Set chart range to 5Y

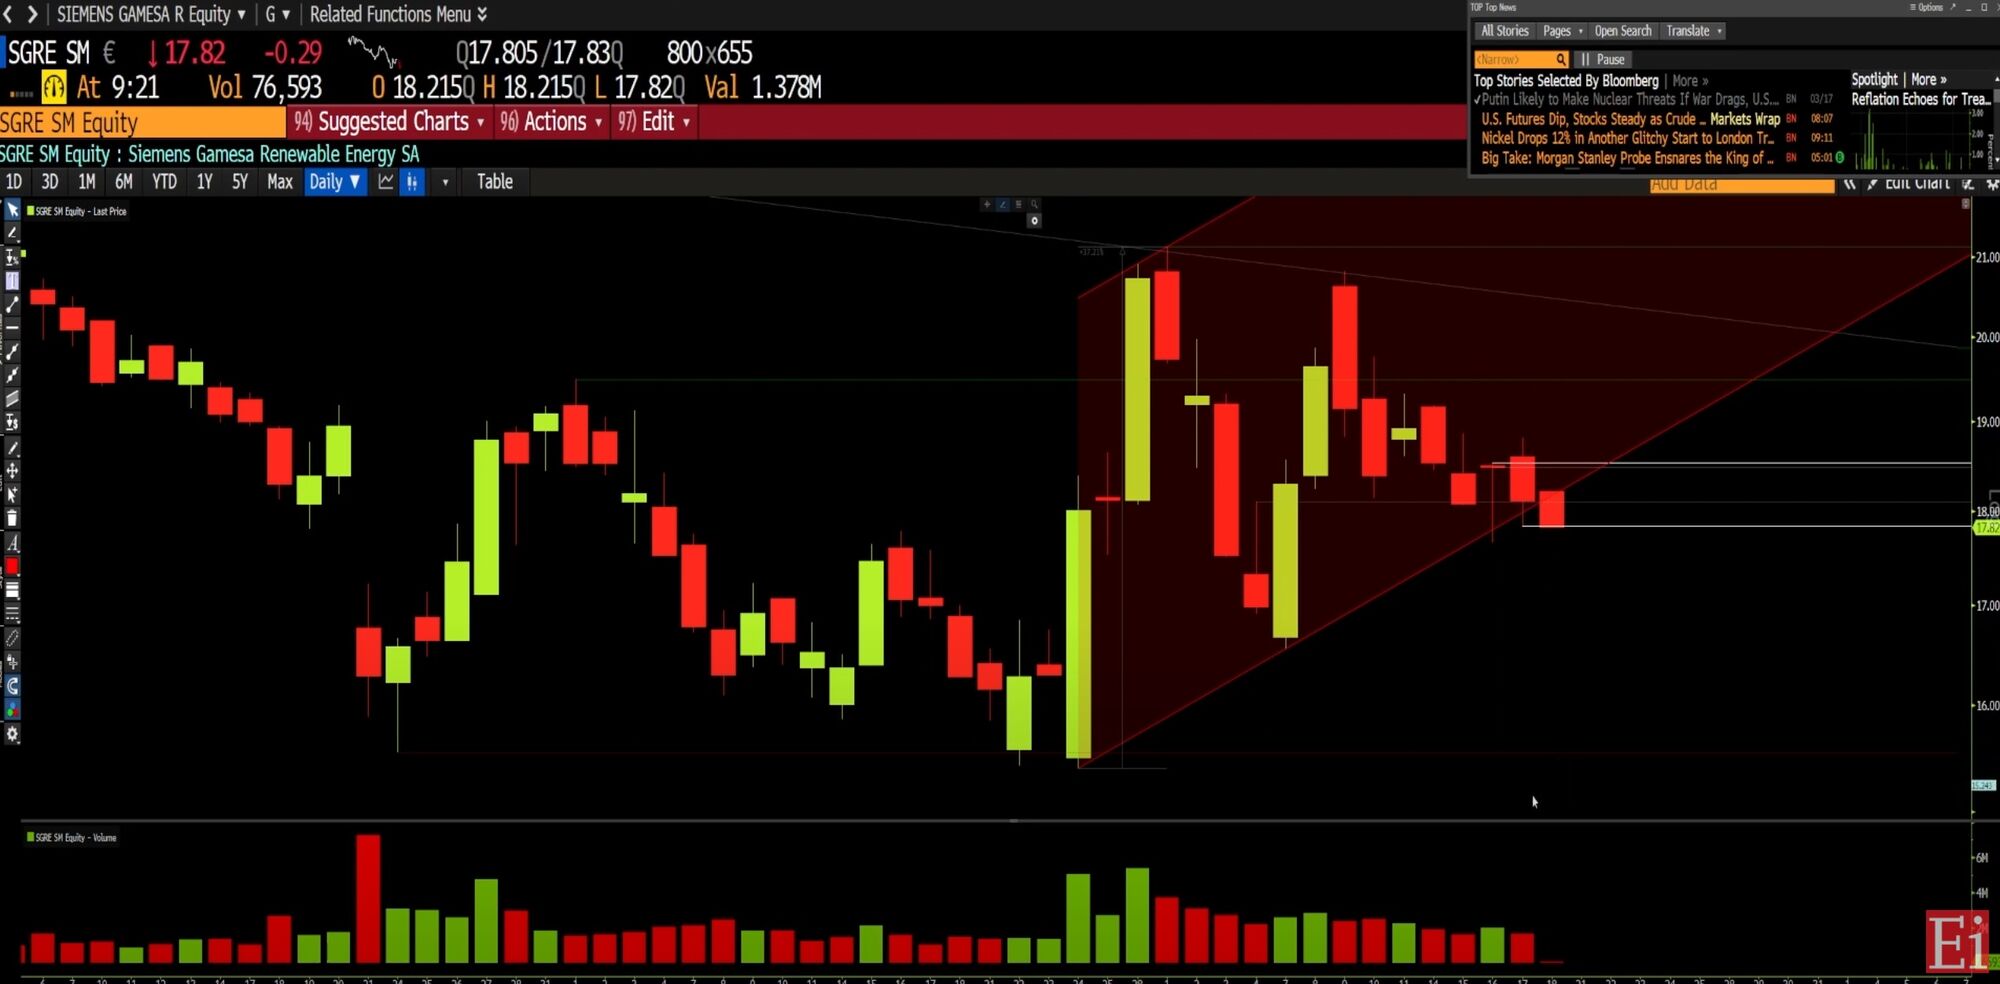[240, 182]
